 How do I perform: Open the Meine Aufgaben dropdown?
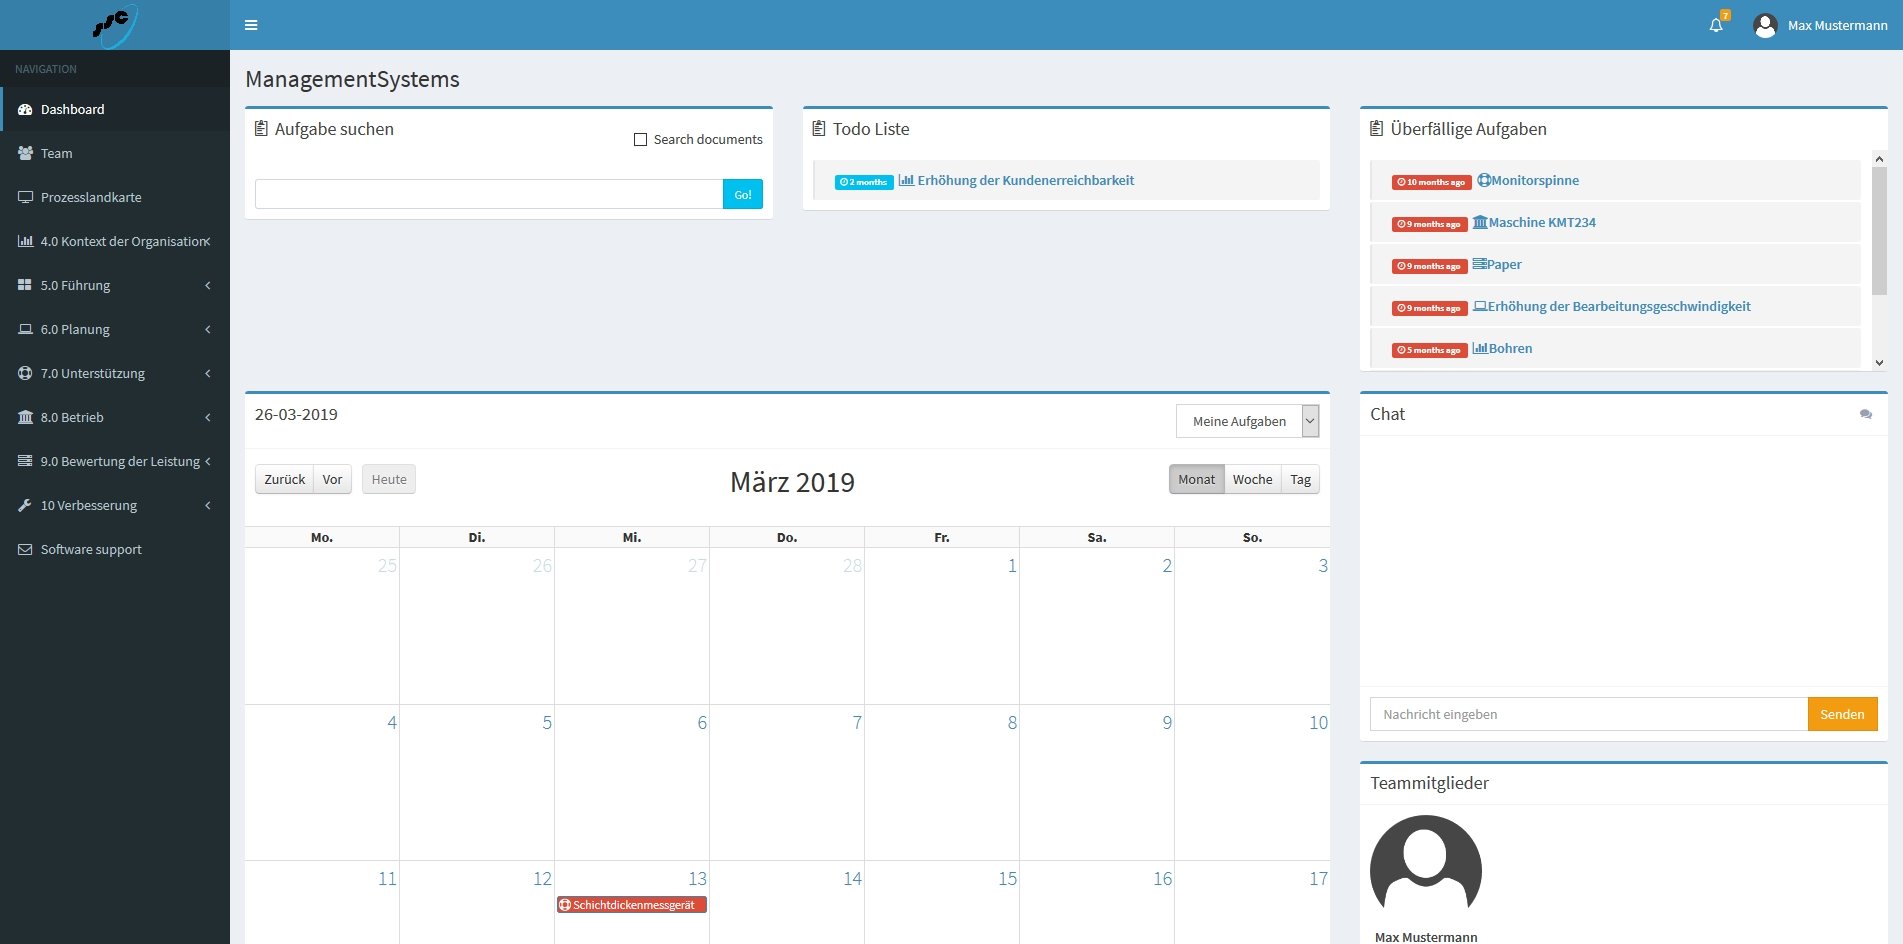pos(1247,421)
